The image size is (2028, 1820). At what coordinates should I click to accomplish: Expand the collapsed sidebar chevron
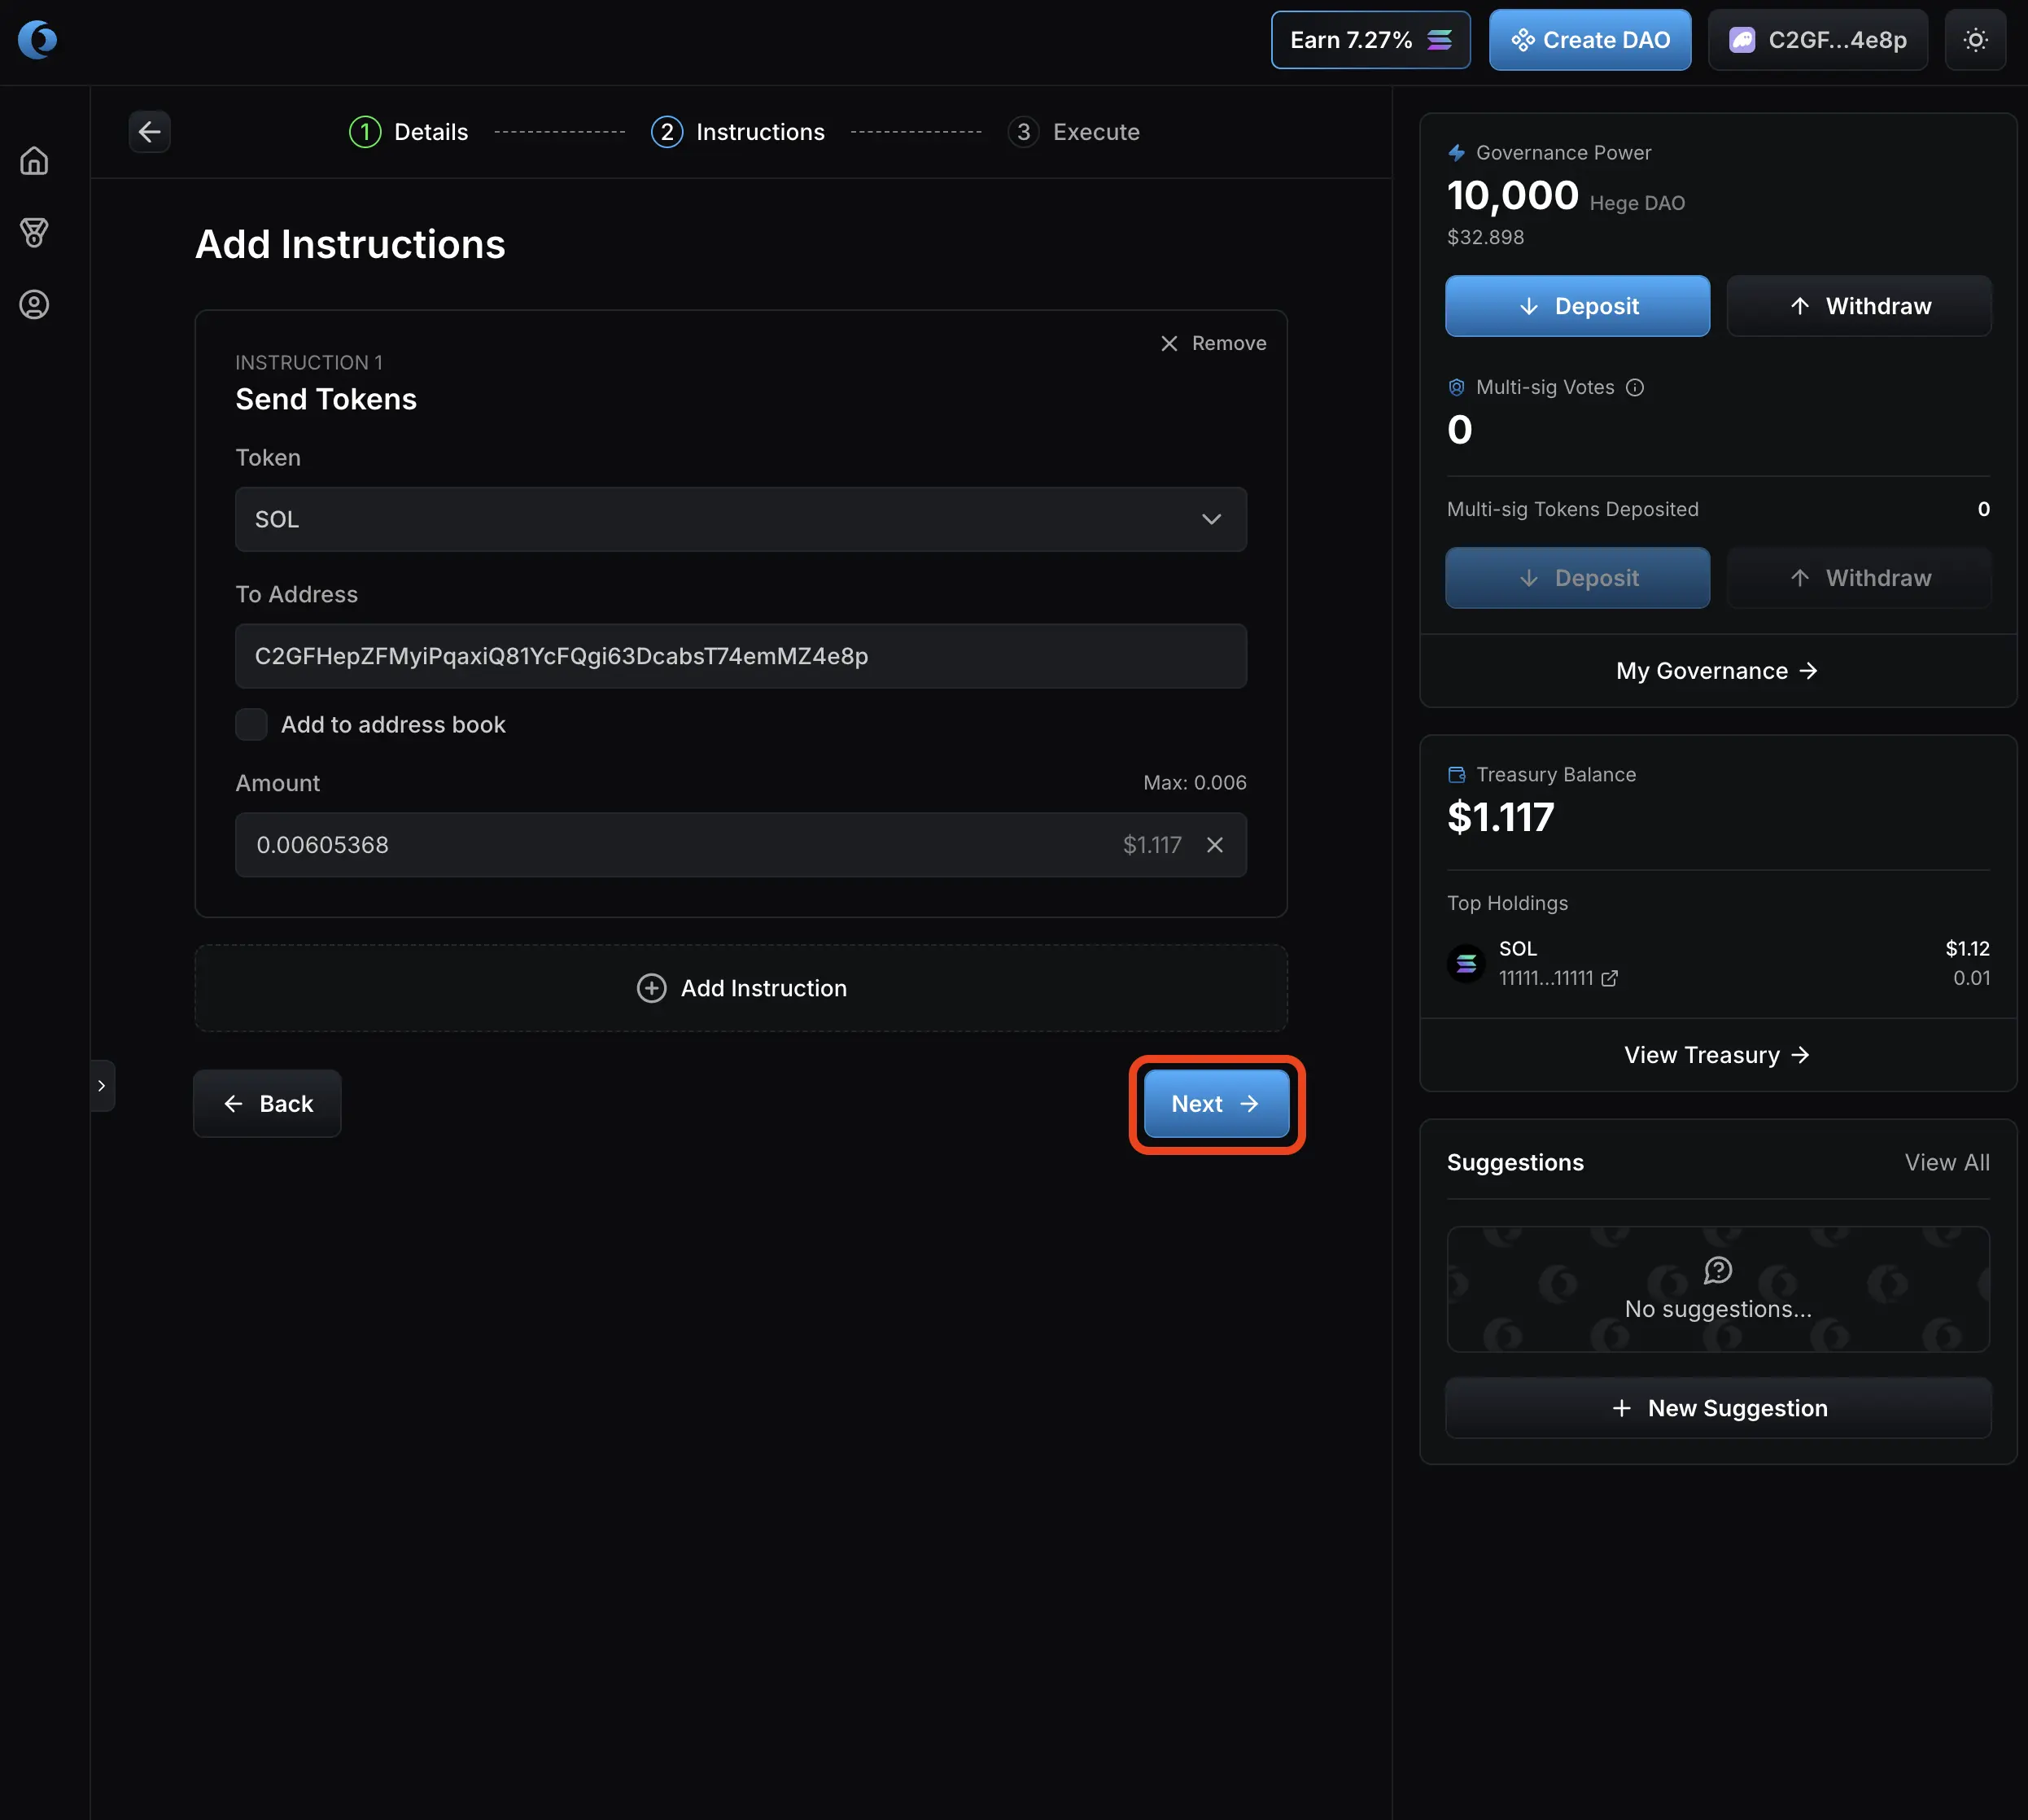[x=102, y=1086]
